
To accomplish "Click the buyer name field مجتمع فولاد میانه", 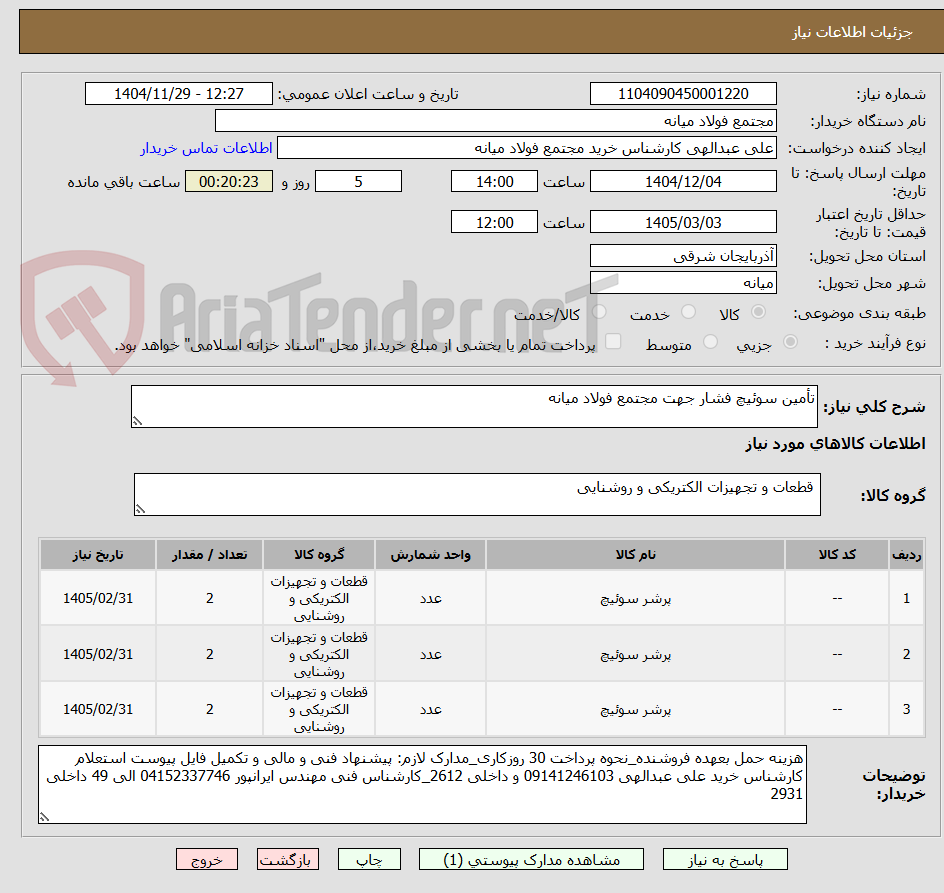I will [x=495, y=121].
